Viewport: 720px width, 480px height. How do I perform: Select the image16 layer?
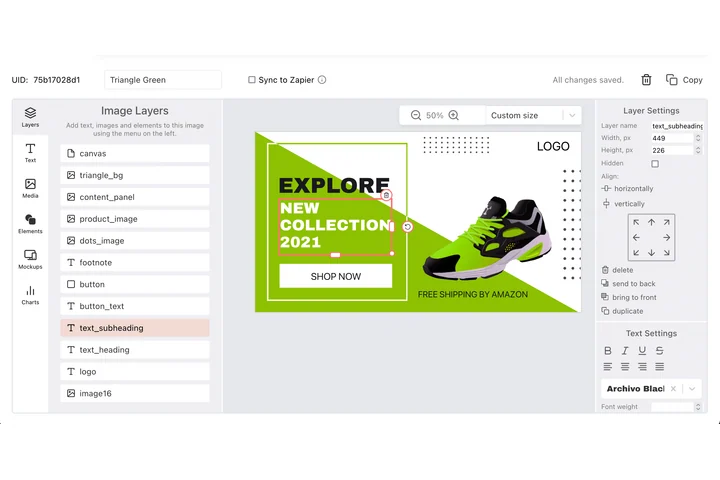[135, 393]
